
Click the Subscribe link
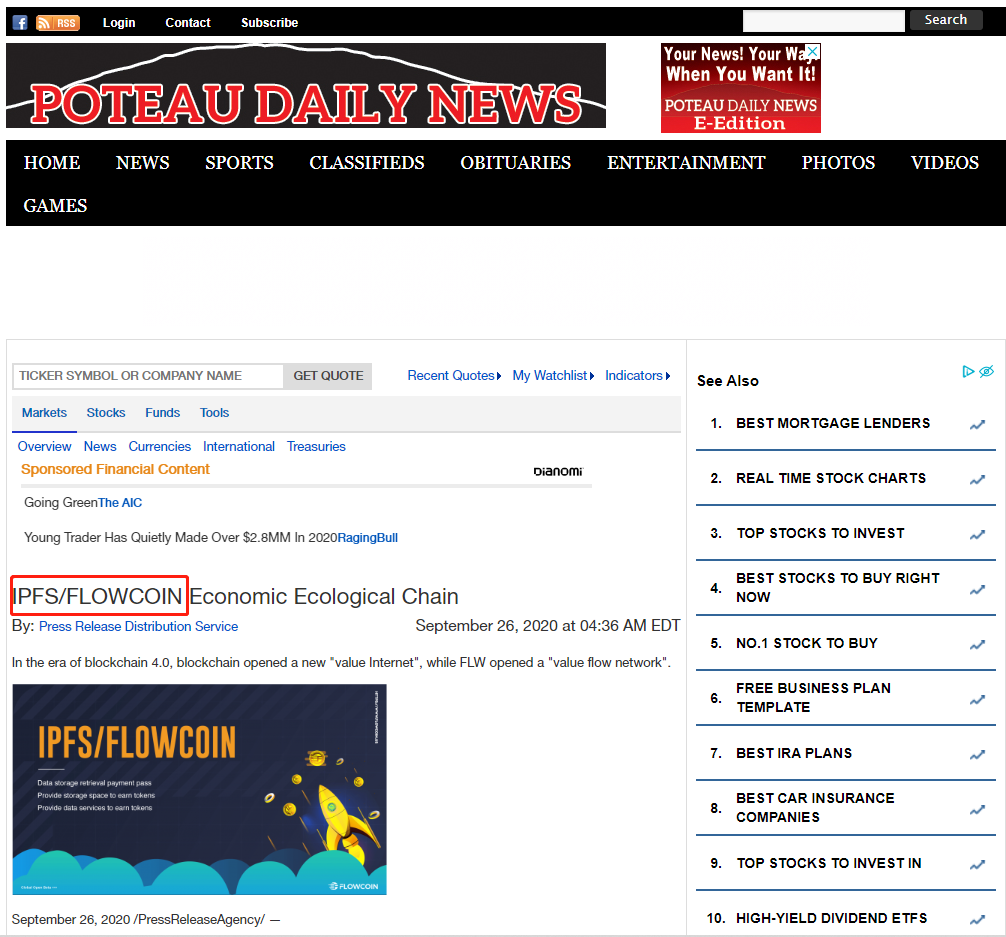(x=269, y=23)
